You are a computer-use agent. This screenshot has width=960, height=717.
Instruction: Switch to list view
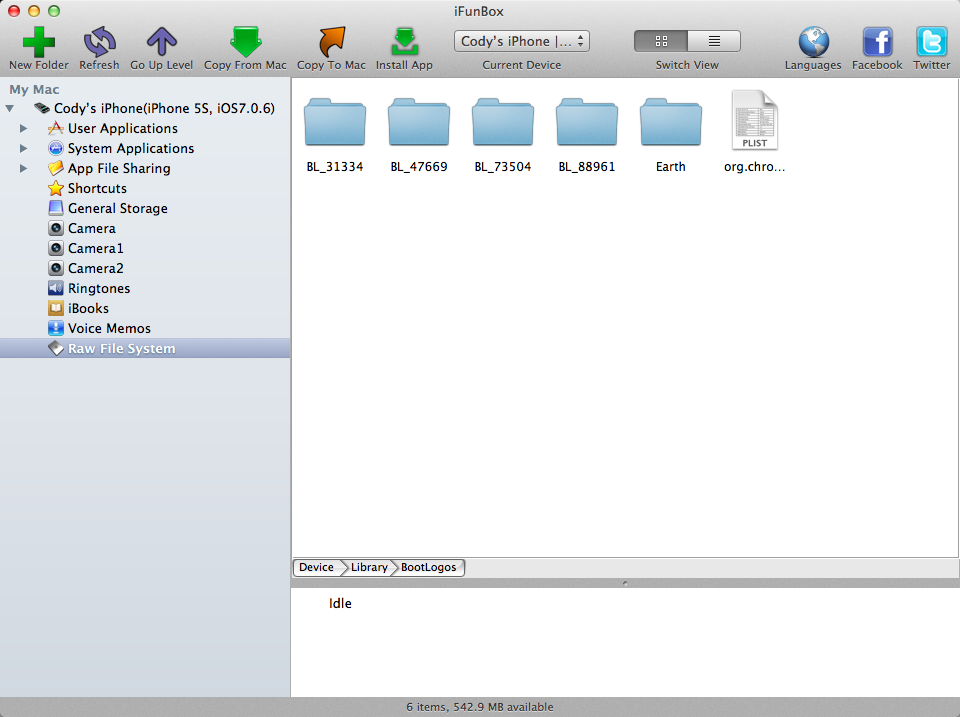713,40
